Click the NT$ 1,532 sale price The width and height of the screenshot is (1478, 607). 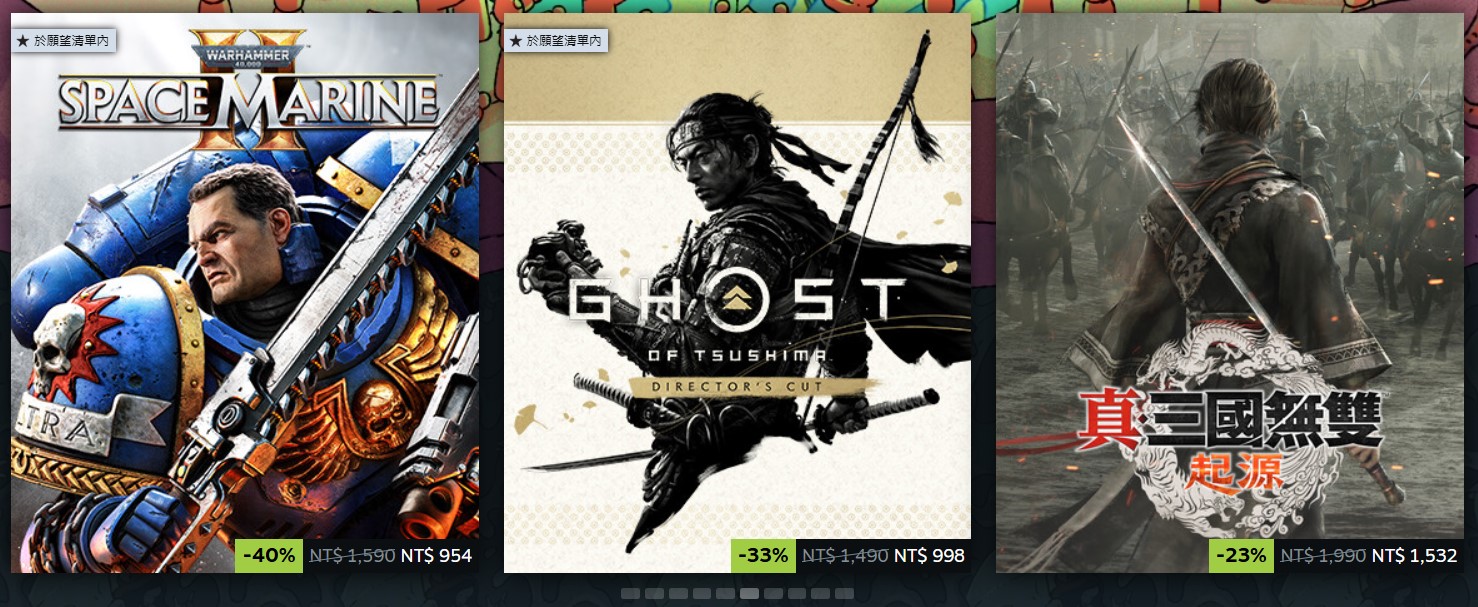(x=1415, y=555)
